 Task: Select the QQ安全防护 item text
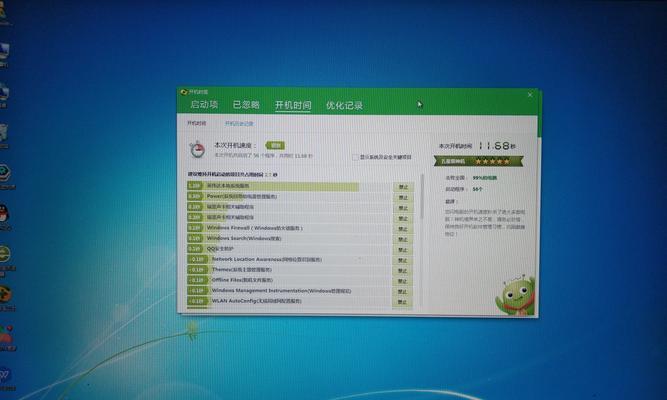[x=220, y=249]
